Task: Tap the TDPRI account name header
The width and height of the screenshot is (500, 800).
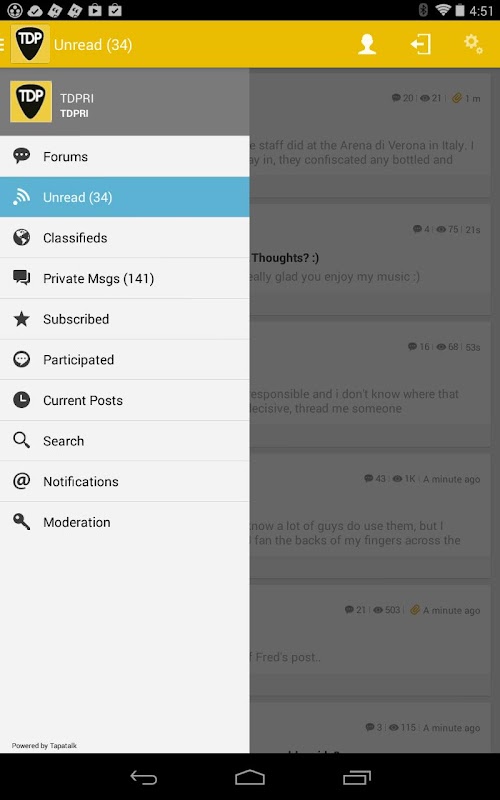Action: point(77,98)
